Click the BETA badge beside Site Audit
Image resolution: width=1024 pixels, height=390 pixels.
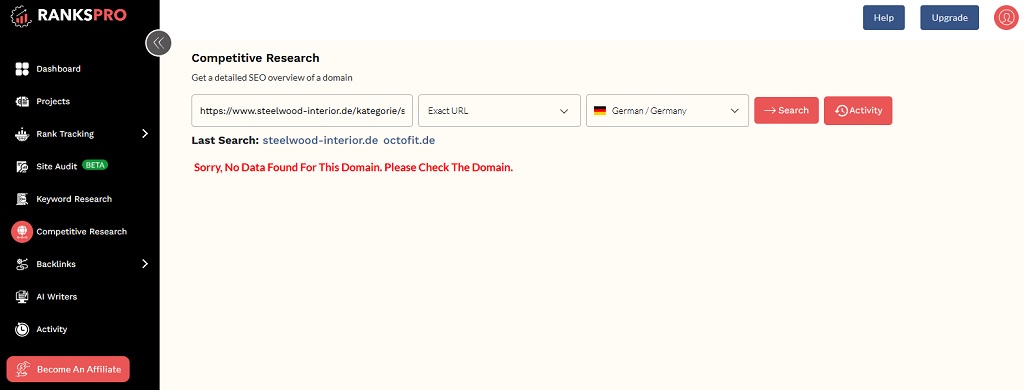click(x=95, y=165)
